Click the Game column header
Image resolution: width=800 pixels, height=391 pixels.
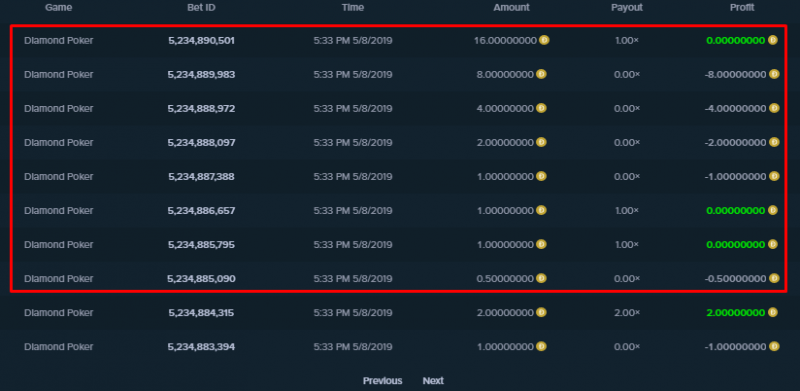tap(59, 7)
